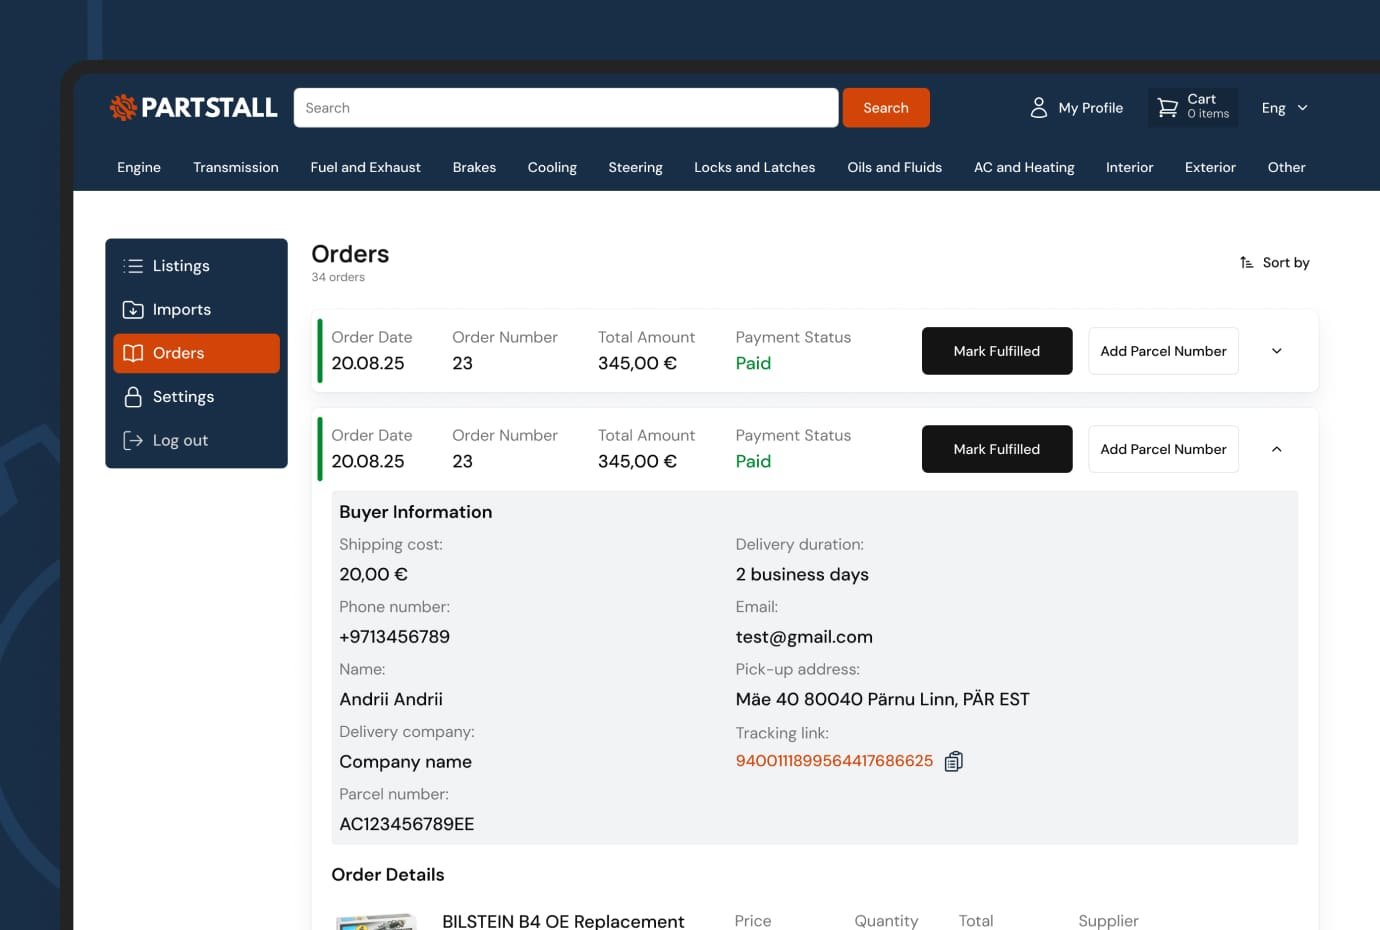The width and height of the screenshot is (1380, 930).
Task: Add parcel number to expanded second order
Action: pyautogui.click(x=1163, y=449)
